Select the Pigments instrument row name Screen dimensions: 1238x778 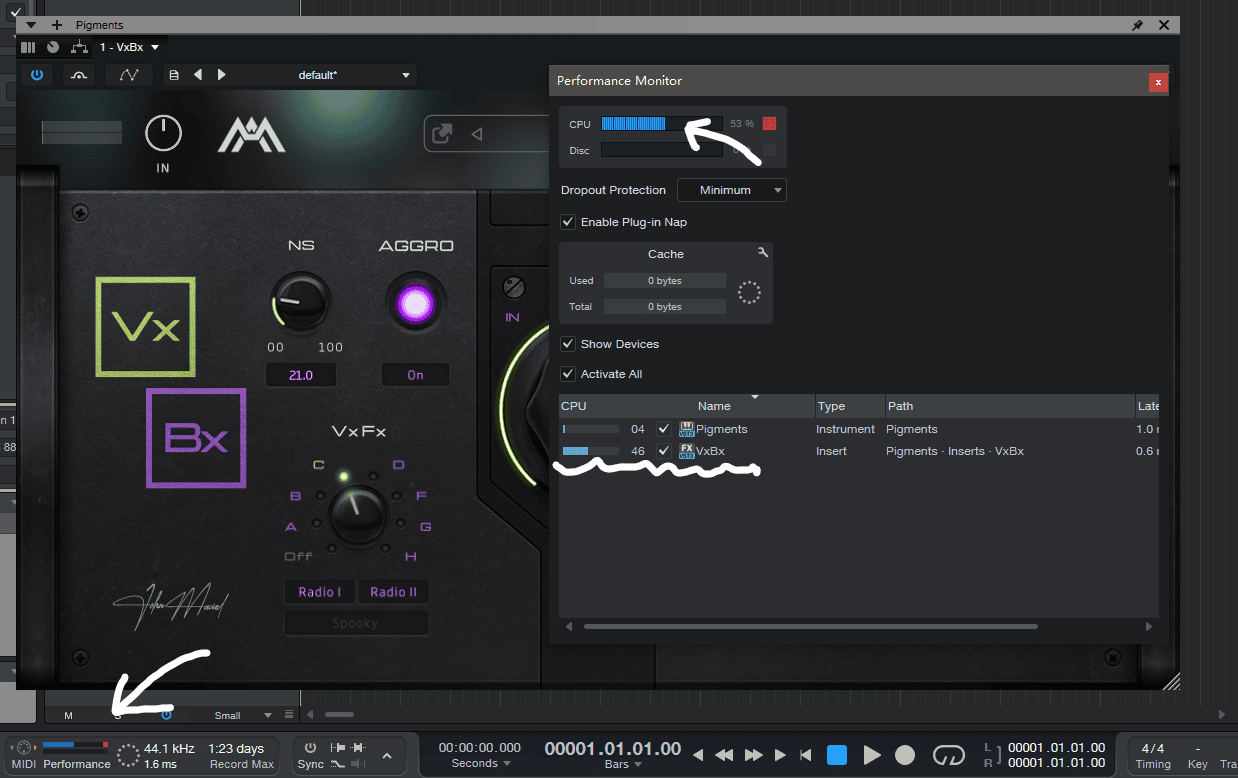(722, 429)
